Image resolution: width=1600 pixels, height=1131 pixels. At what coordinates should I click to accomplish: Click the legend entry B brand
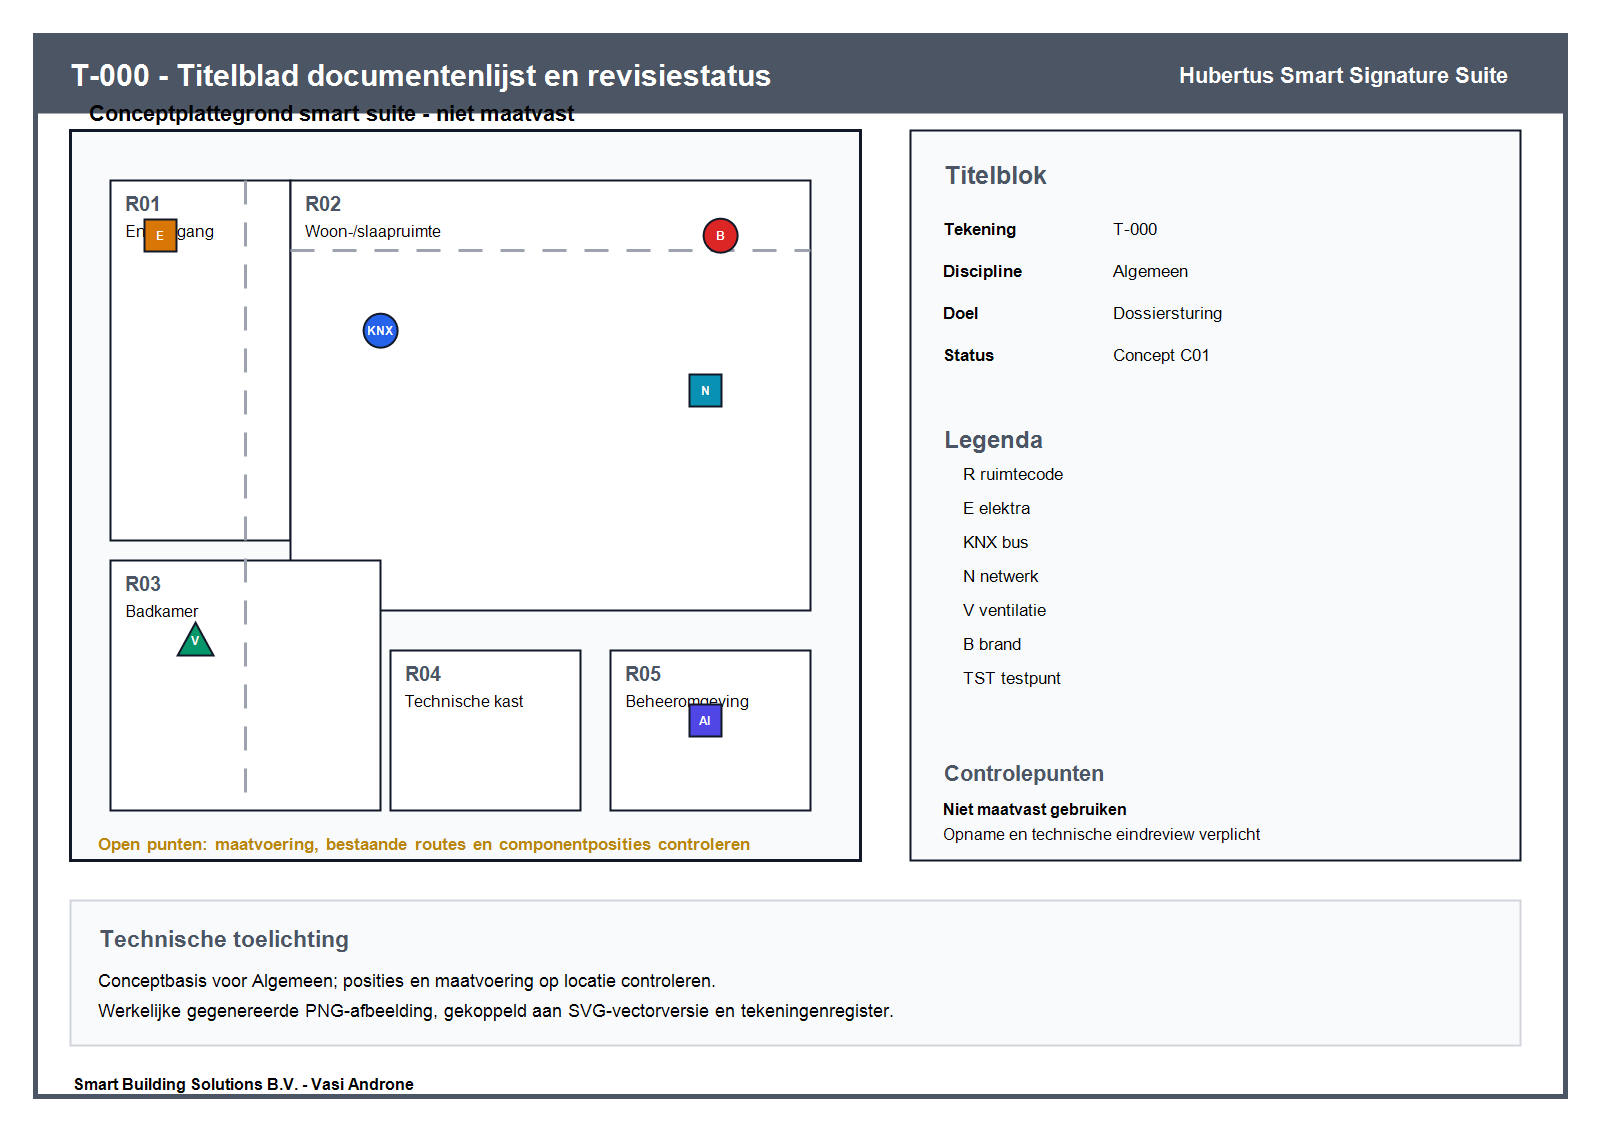click(992, 644)
